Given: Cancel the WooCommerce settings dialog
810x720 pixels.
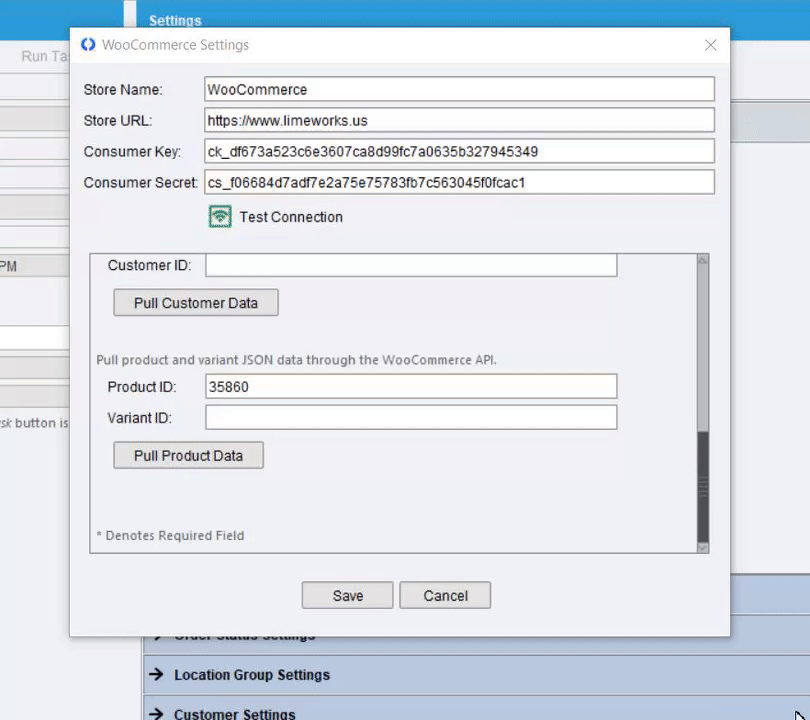Looking at the screenshot, I should pos(445,596).
